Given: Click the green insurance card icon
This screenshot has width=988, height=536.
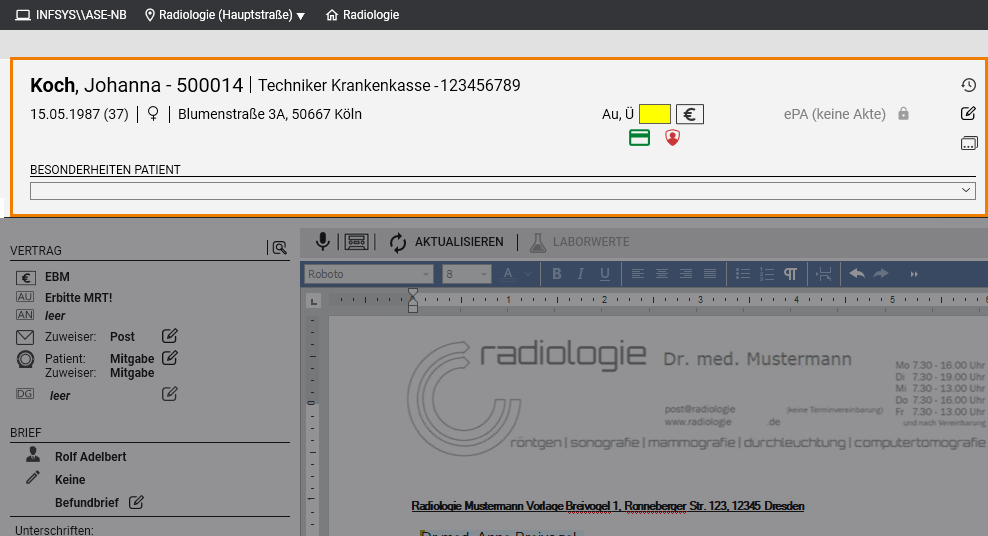Looking at the screenshot, I should [639, 138].
